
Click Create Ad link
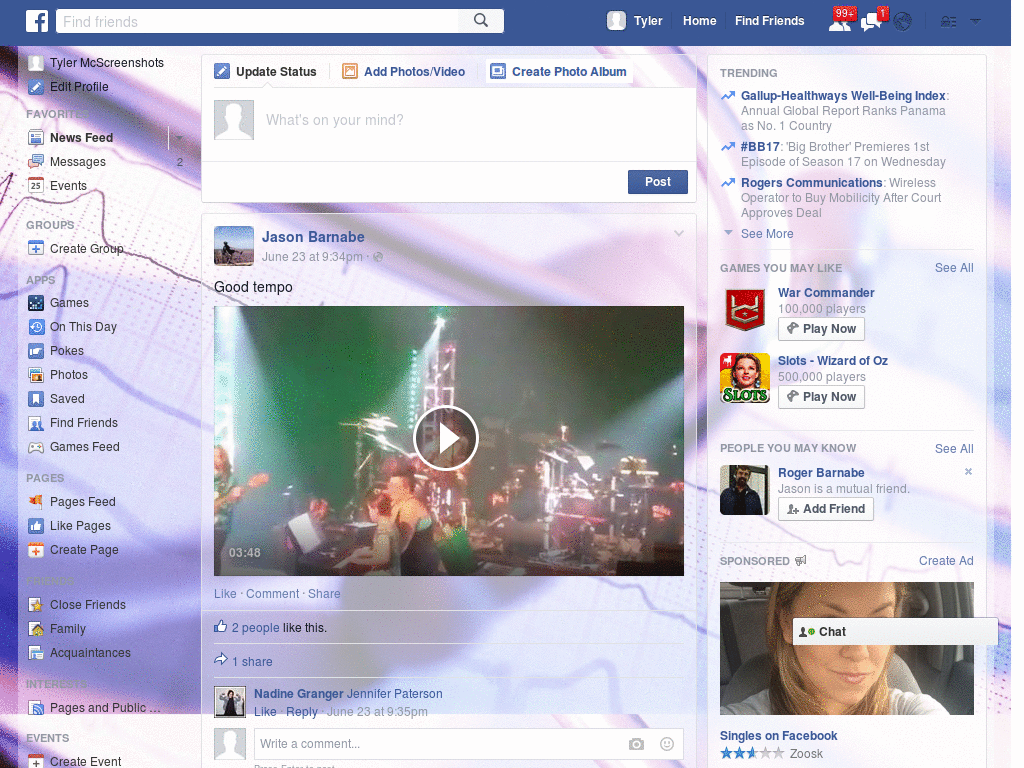[946, 561]
